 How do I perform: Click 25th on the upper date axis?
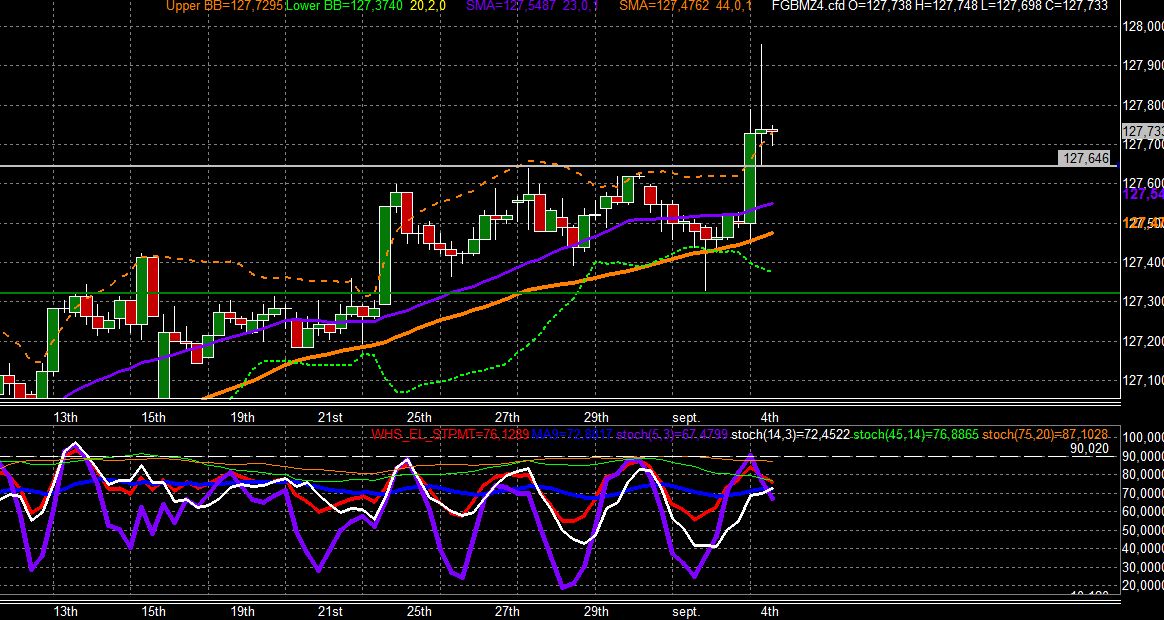pyautogui.click(x=419, y=416)
